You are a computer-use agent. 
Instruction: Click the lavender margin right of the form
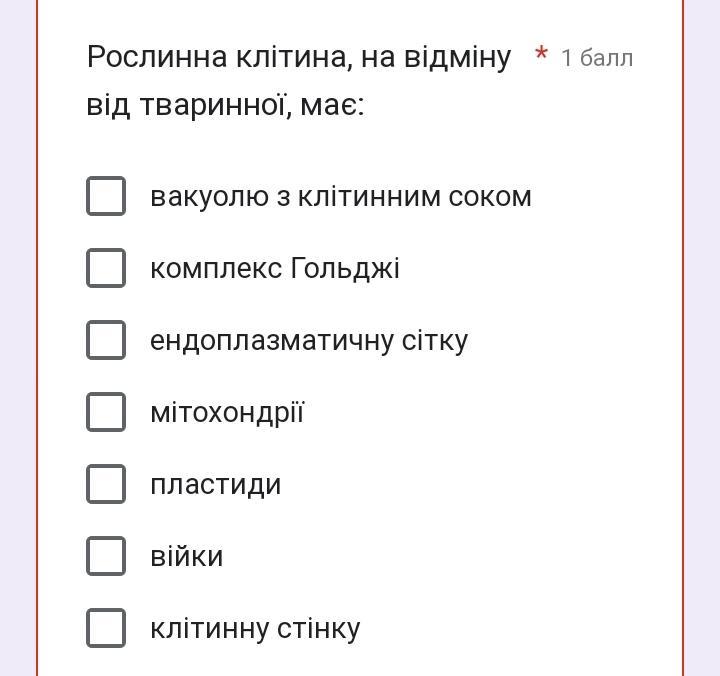tap(702, 338)
